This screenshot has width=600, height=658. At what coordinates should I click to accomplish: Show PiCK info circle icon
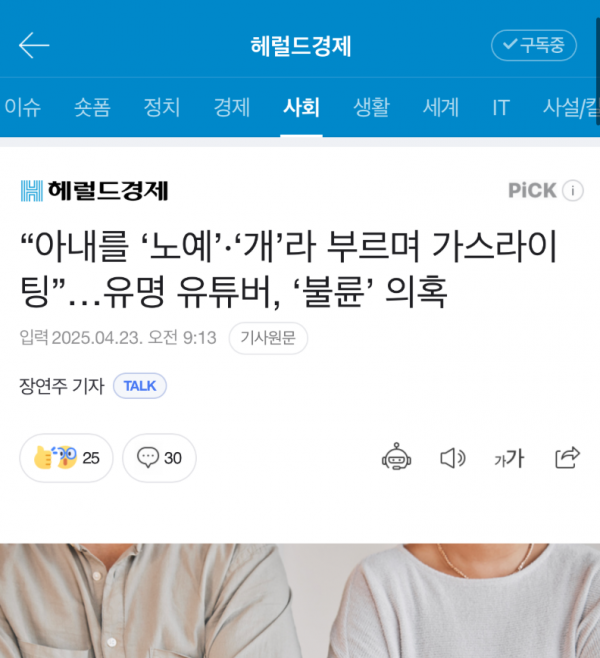coord(573,191)
